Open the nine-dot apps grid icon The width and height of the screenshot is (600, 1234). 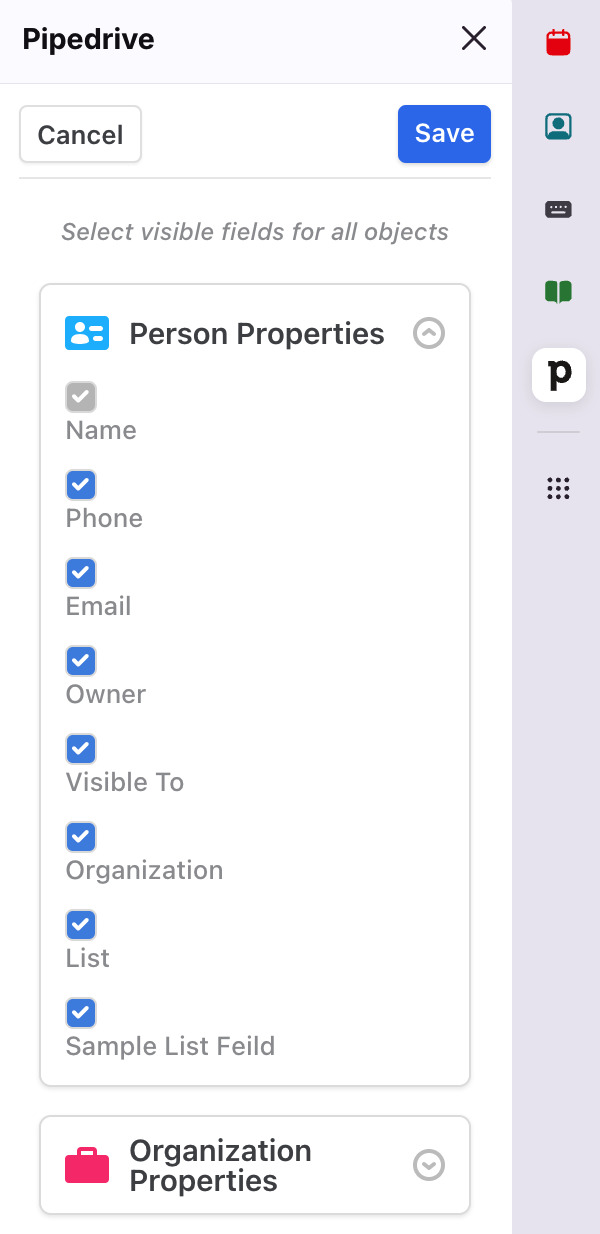coord(558,488)
